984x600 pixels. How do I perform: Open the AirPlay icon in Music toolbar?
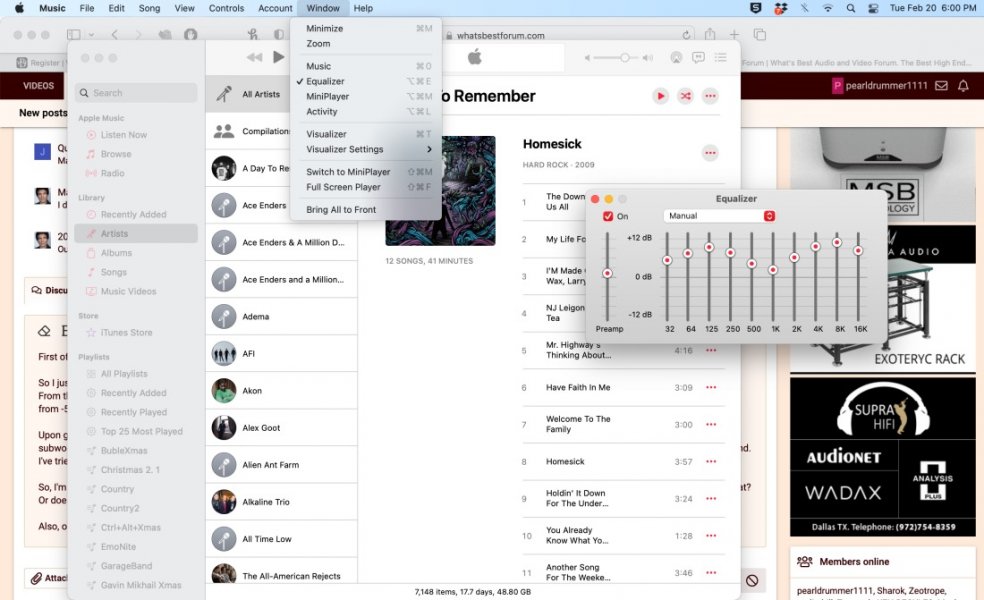tap(677, 58)
